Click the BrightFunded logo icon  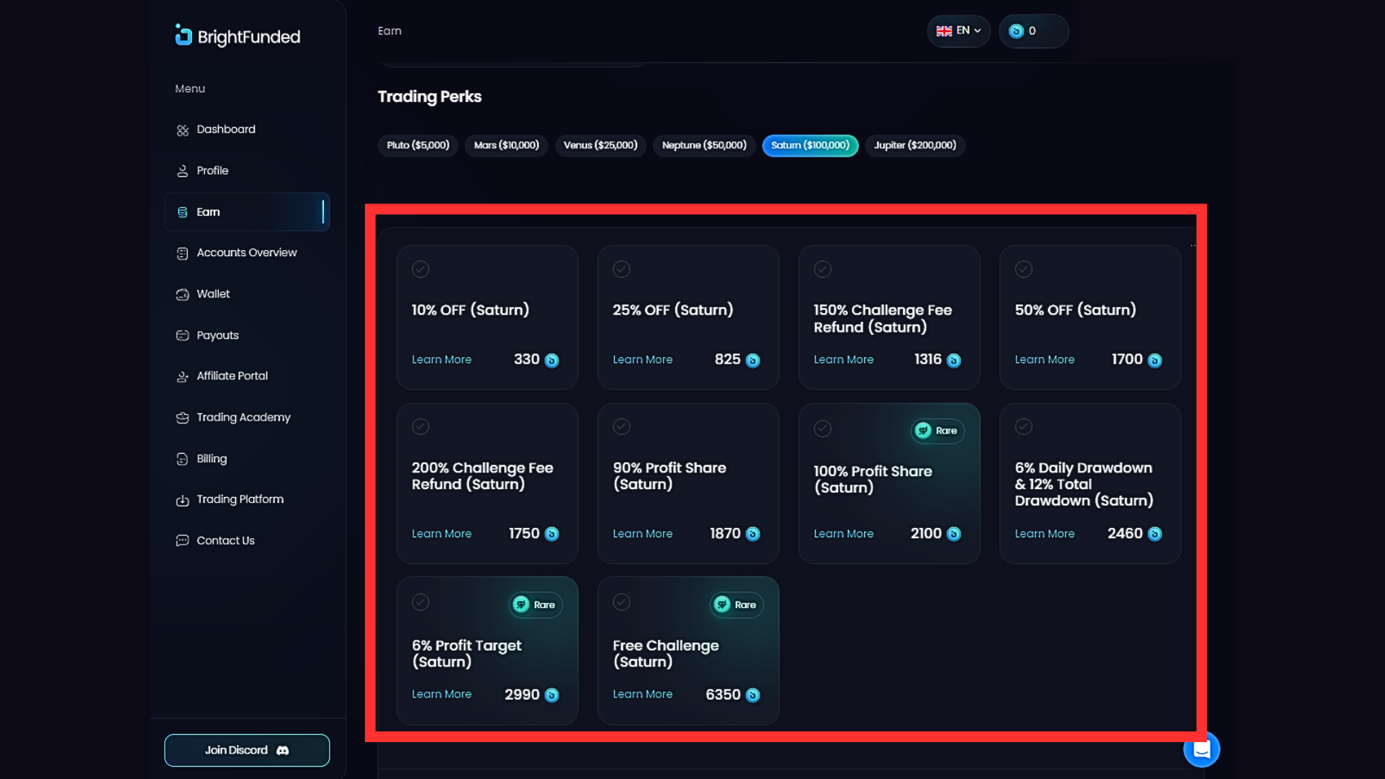click(x=183, y=36)
